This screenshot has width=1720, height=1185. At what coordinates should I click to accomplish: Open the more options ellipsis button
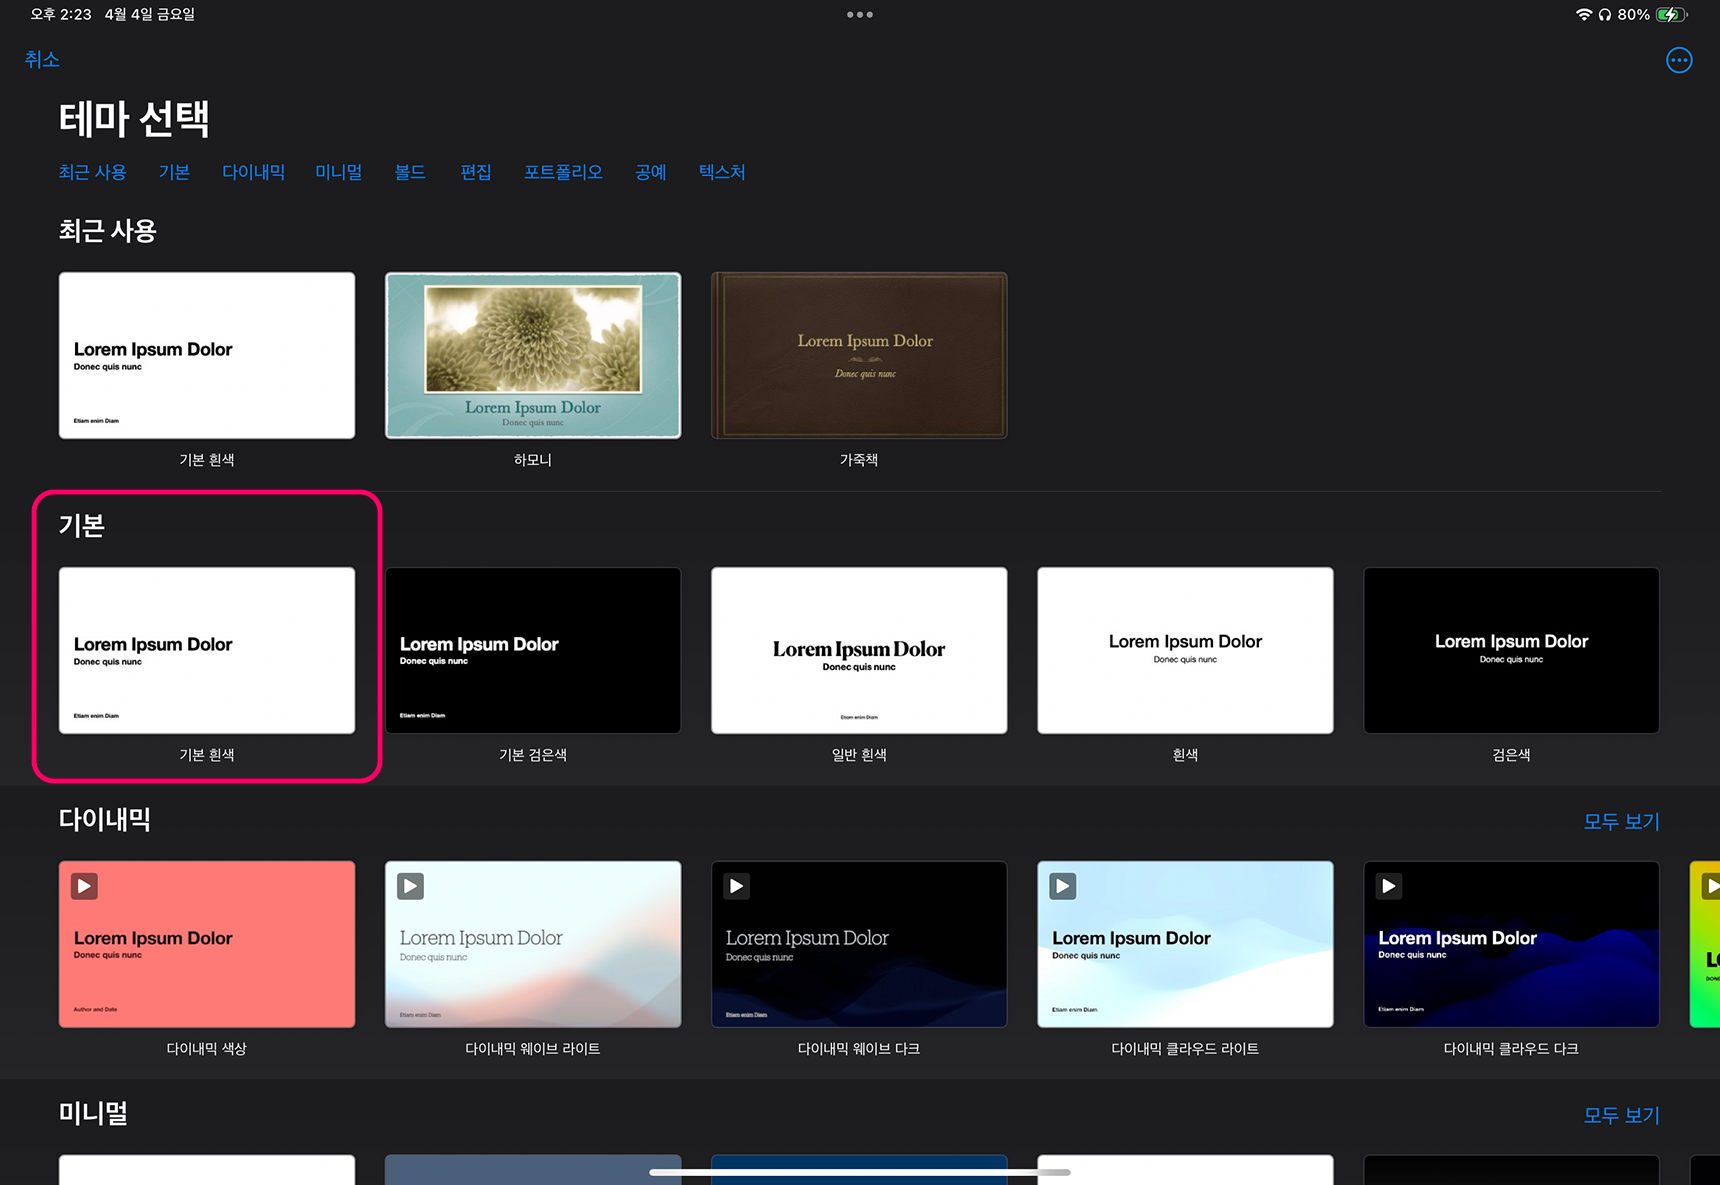point(1679,60)
